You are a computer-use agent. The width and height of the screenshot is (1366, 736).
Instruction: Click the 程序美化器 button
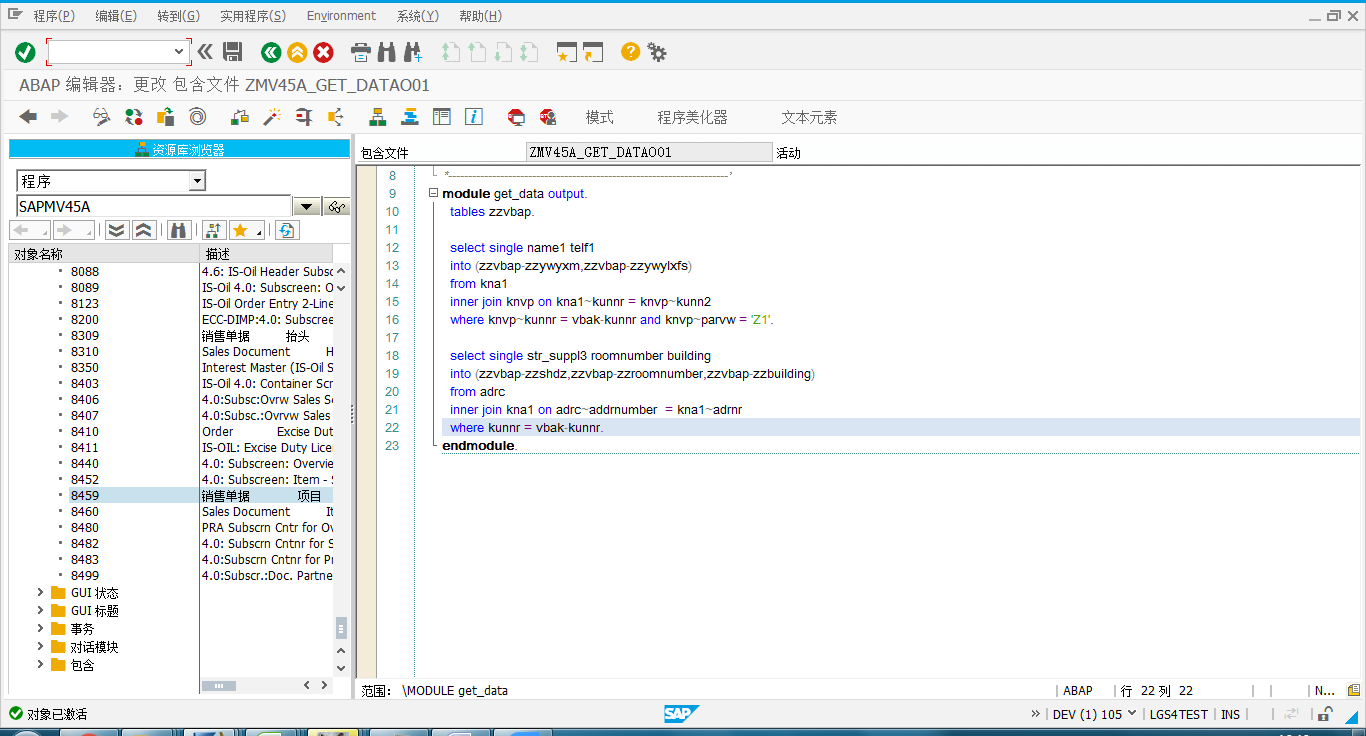click(x=692, y=117)
